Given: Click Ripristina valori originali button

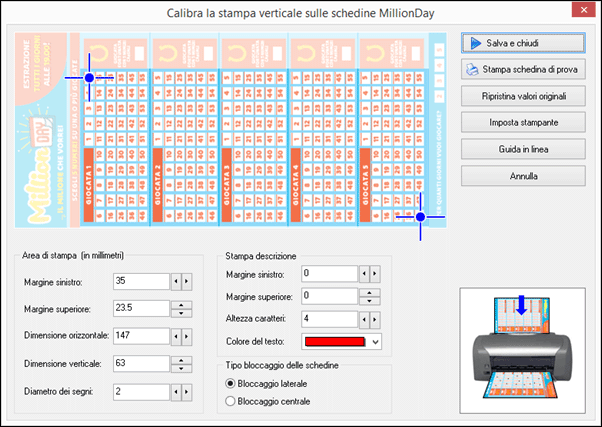Looking at the screenshot, I should tap(522, 96).
